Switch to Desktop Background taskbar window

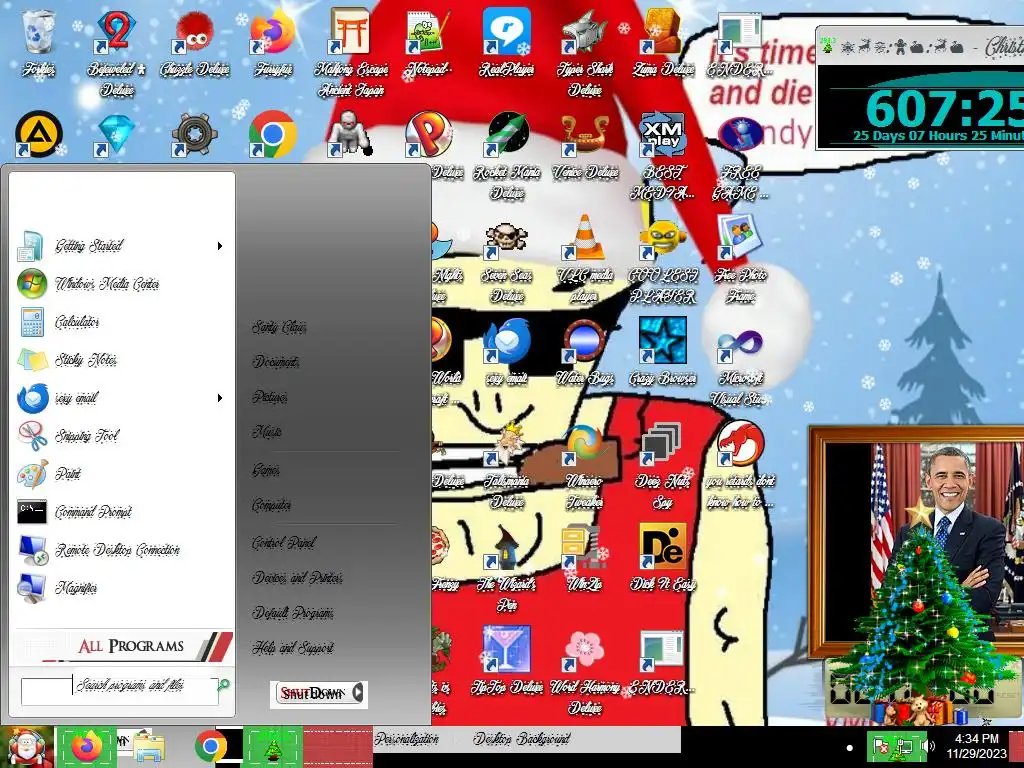click(520, 739)
